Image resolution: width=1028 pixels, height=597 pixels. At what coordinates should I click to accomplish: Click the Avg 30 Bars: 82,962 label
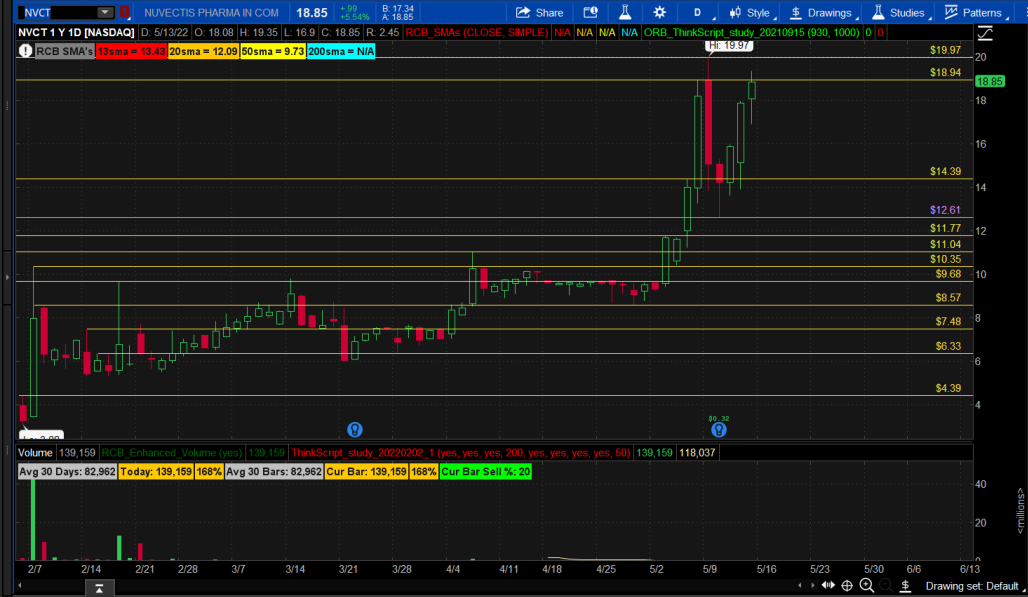point(273,472)
